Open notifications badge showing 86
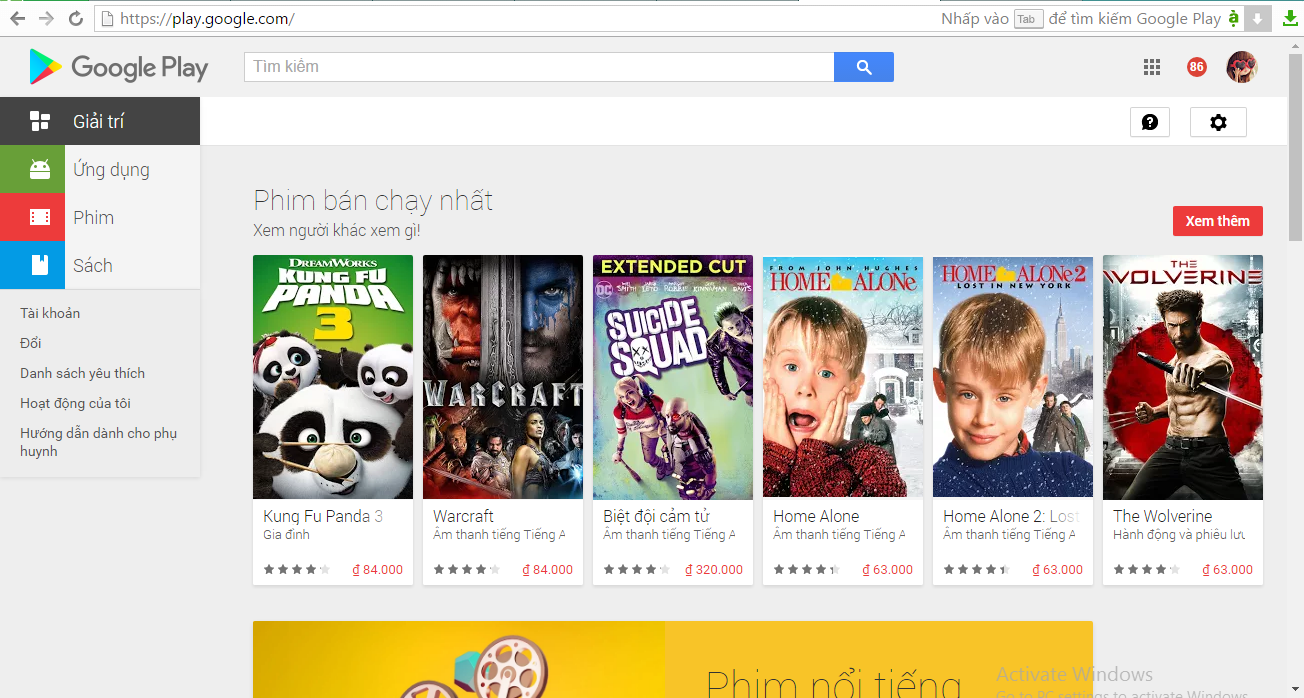This screenshot has height=698, width=1304. click(1197, 67)
